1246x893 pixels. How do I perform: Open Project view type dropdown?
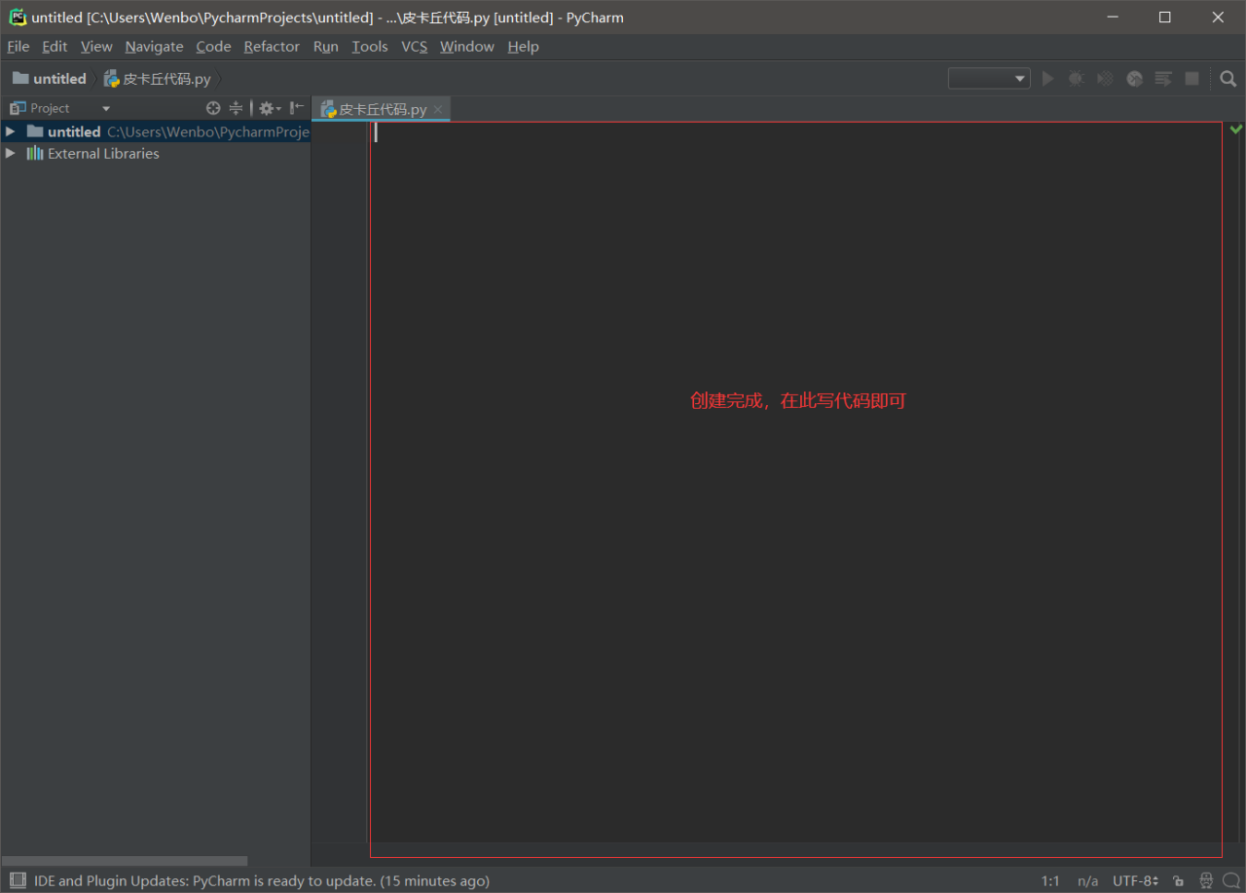click(106, 108)
